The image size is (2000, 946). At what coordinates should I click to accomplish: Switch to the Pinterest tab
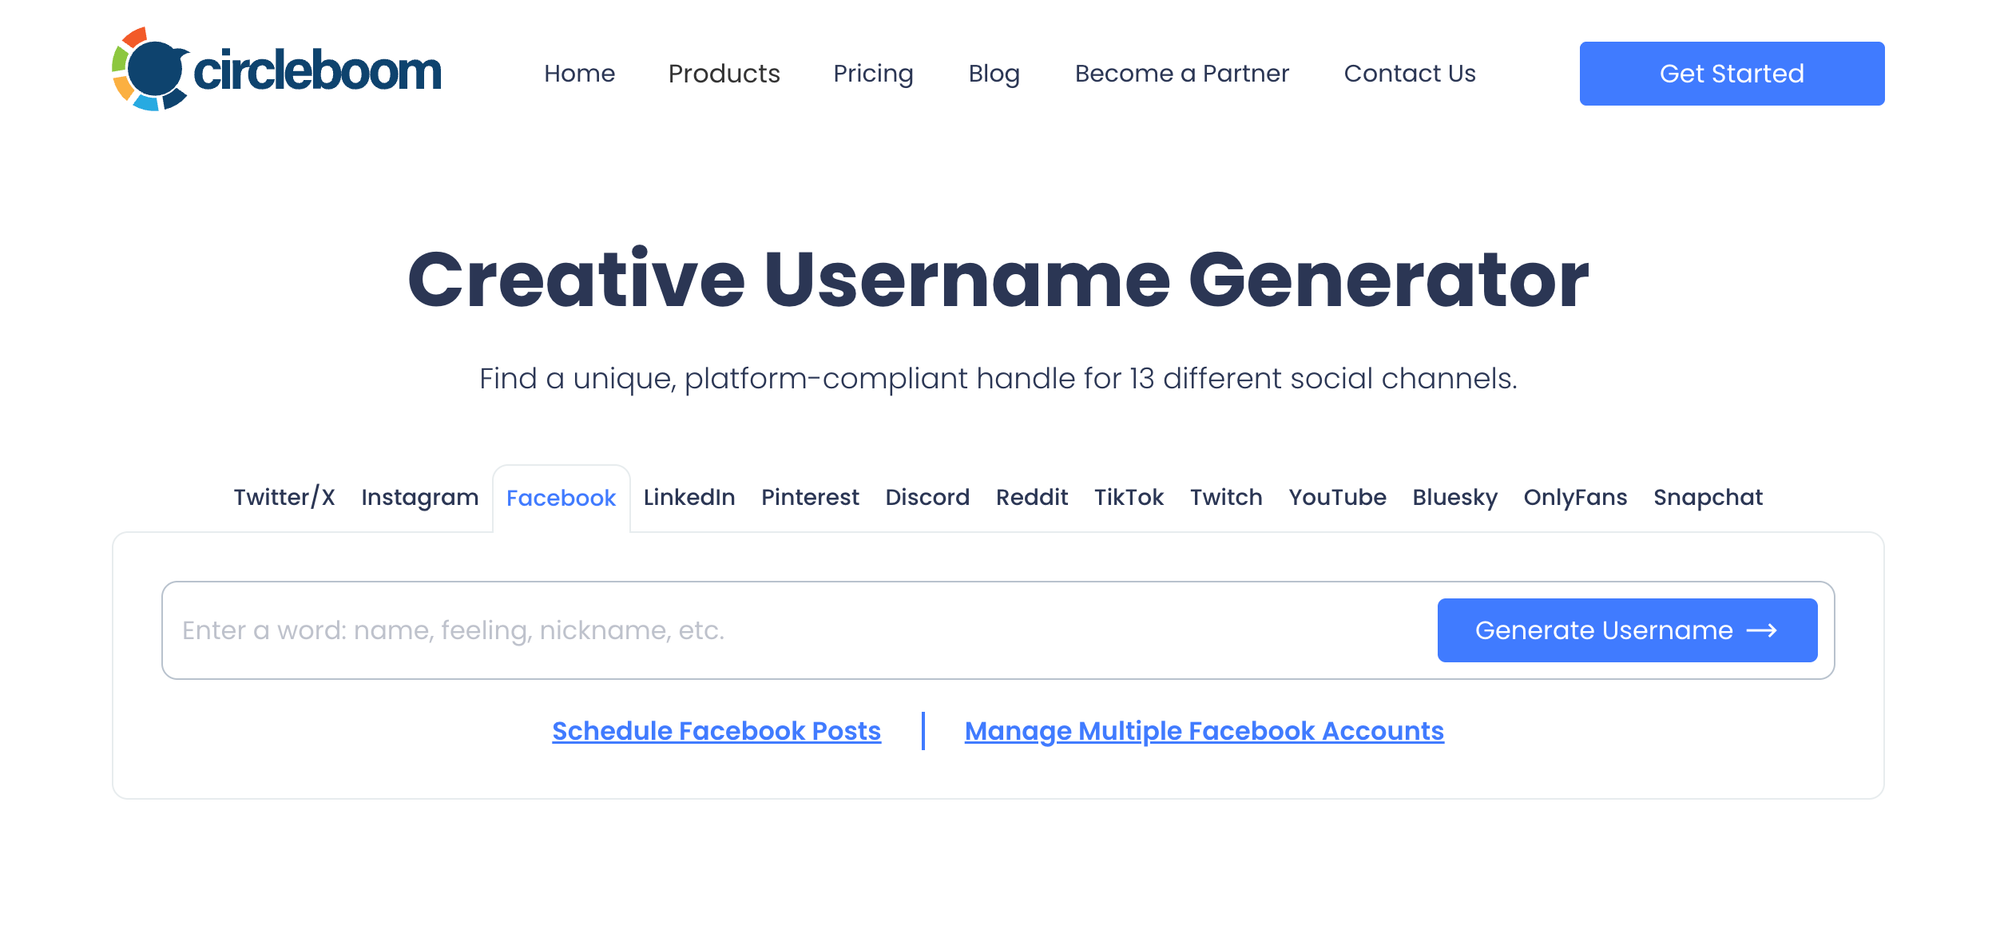[x=810, y=497]
